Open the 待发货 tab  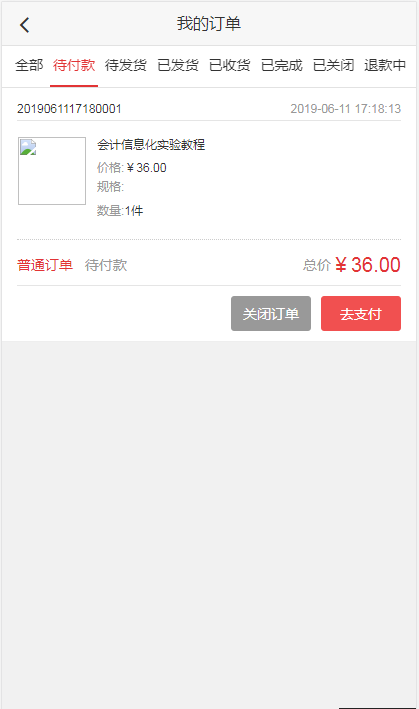126,66
